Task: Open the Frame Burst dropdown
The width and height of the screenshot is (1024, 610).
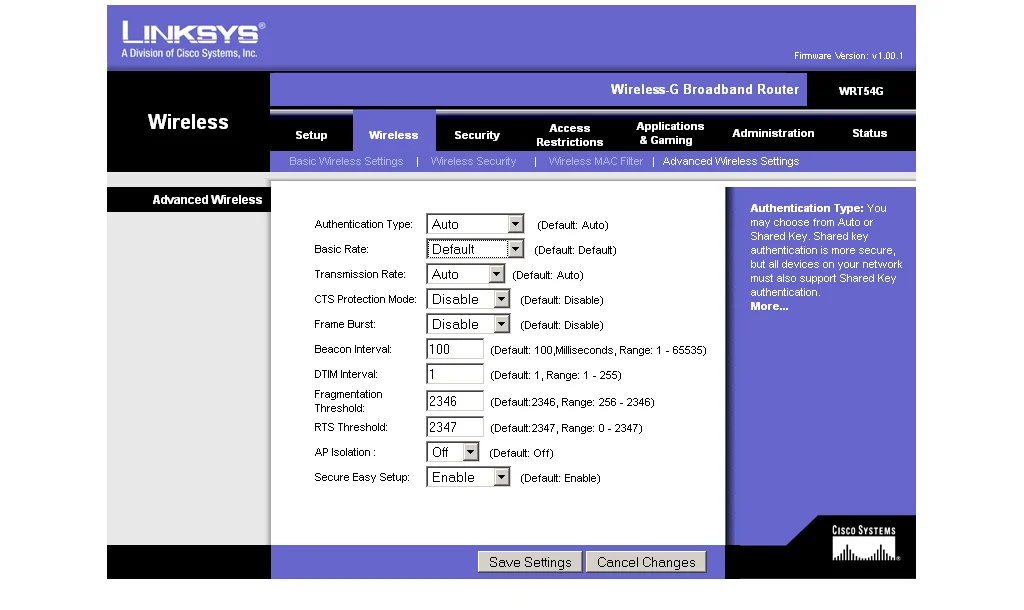Action: [x=468, y=324]
